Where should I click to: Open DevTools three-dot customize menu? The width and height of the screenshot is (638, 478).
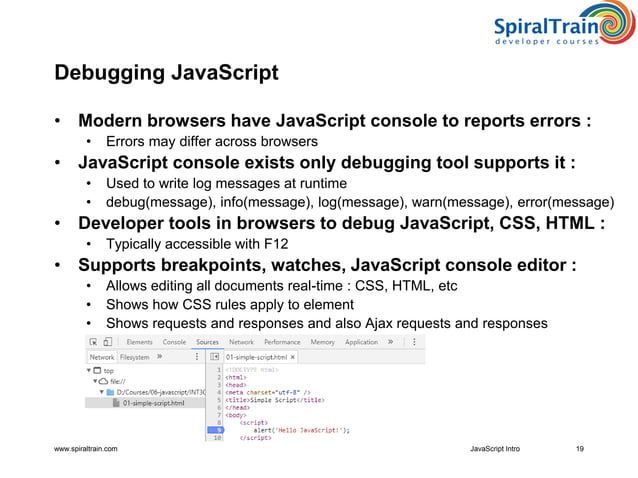coord(414,342)
